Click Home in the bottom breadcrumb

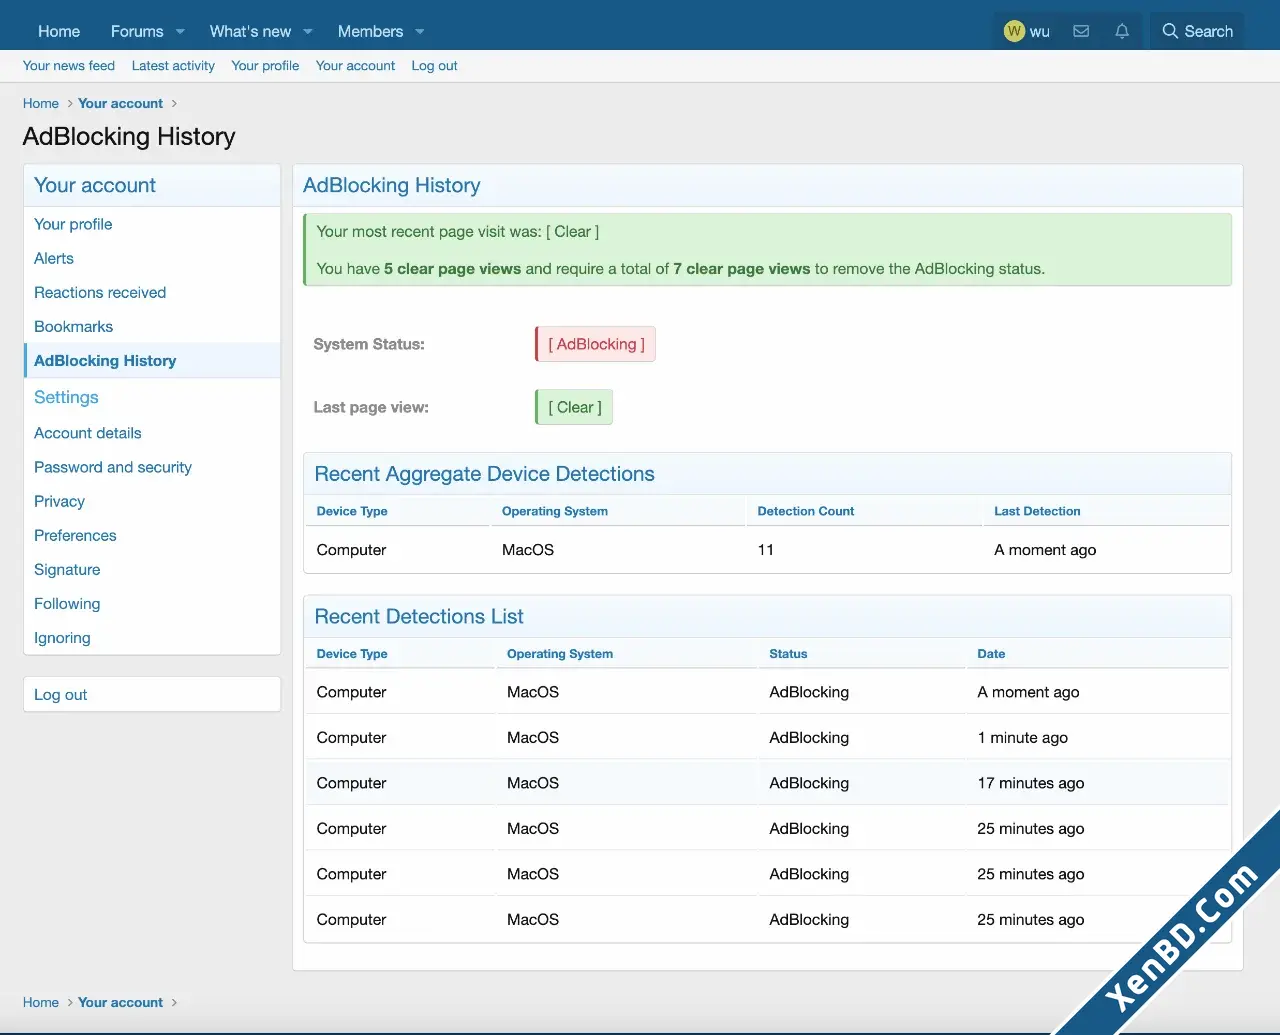41,1002
